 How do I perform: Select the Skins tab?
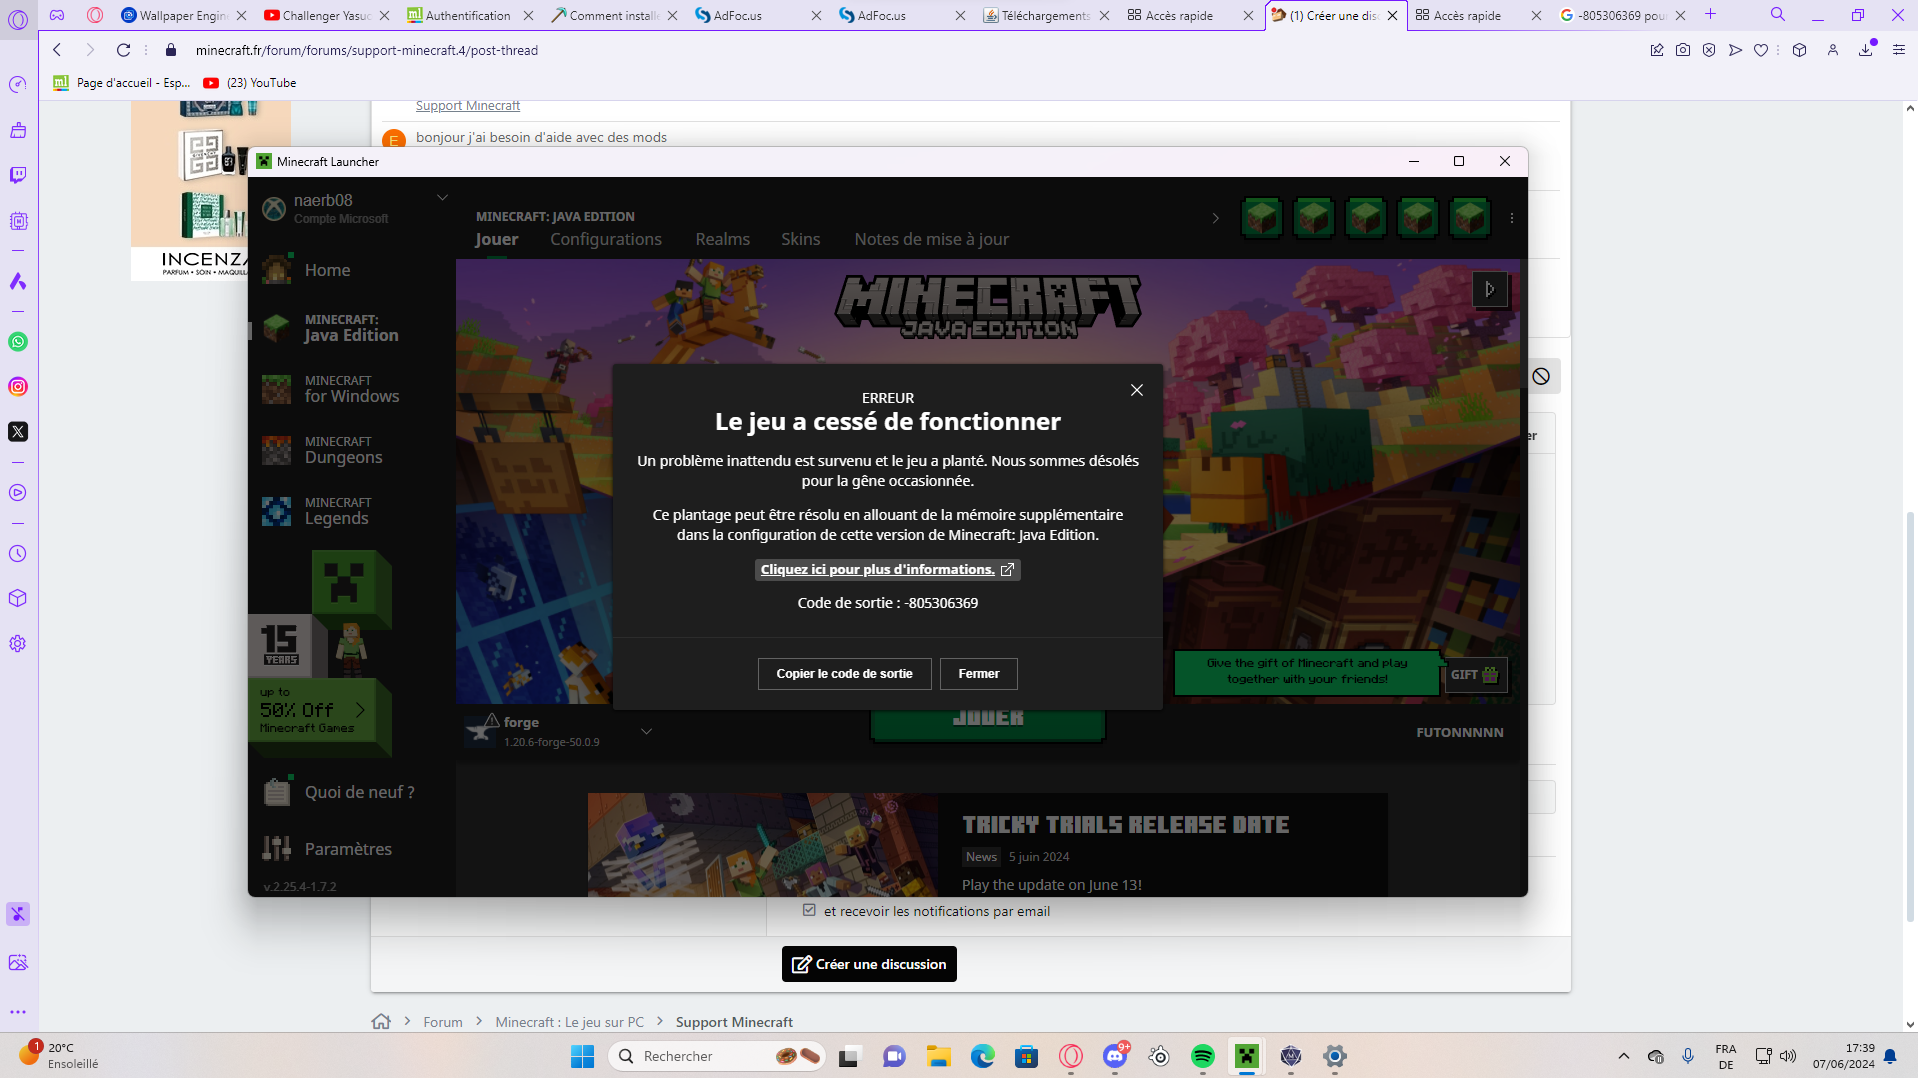click(800, 239)
